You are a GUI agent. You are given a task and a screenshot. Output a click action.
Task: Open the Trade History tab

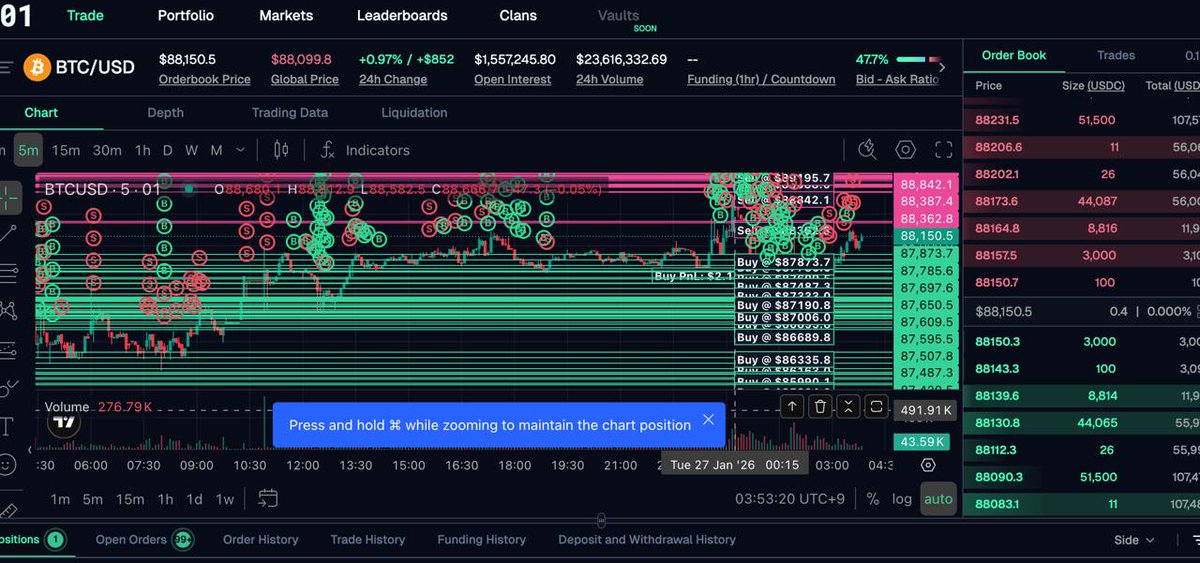368,540
